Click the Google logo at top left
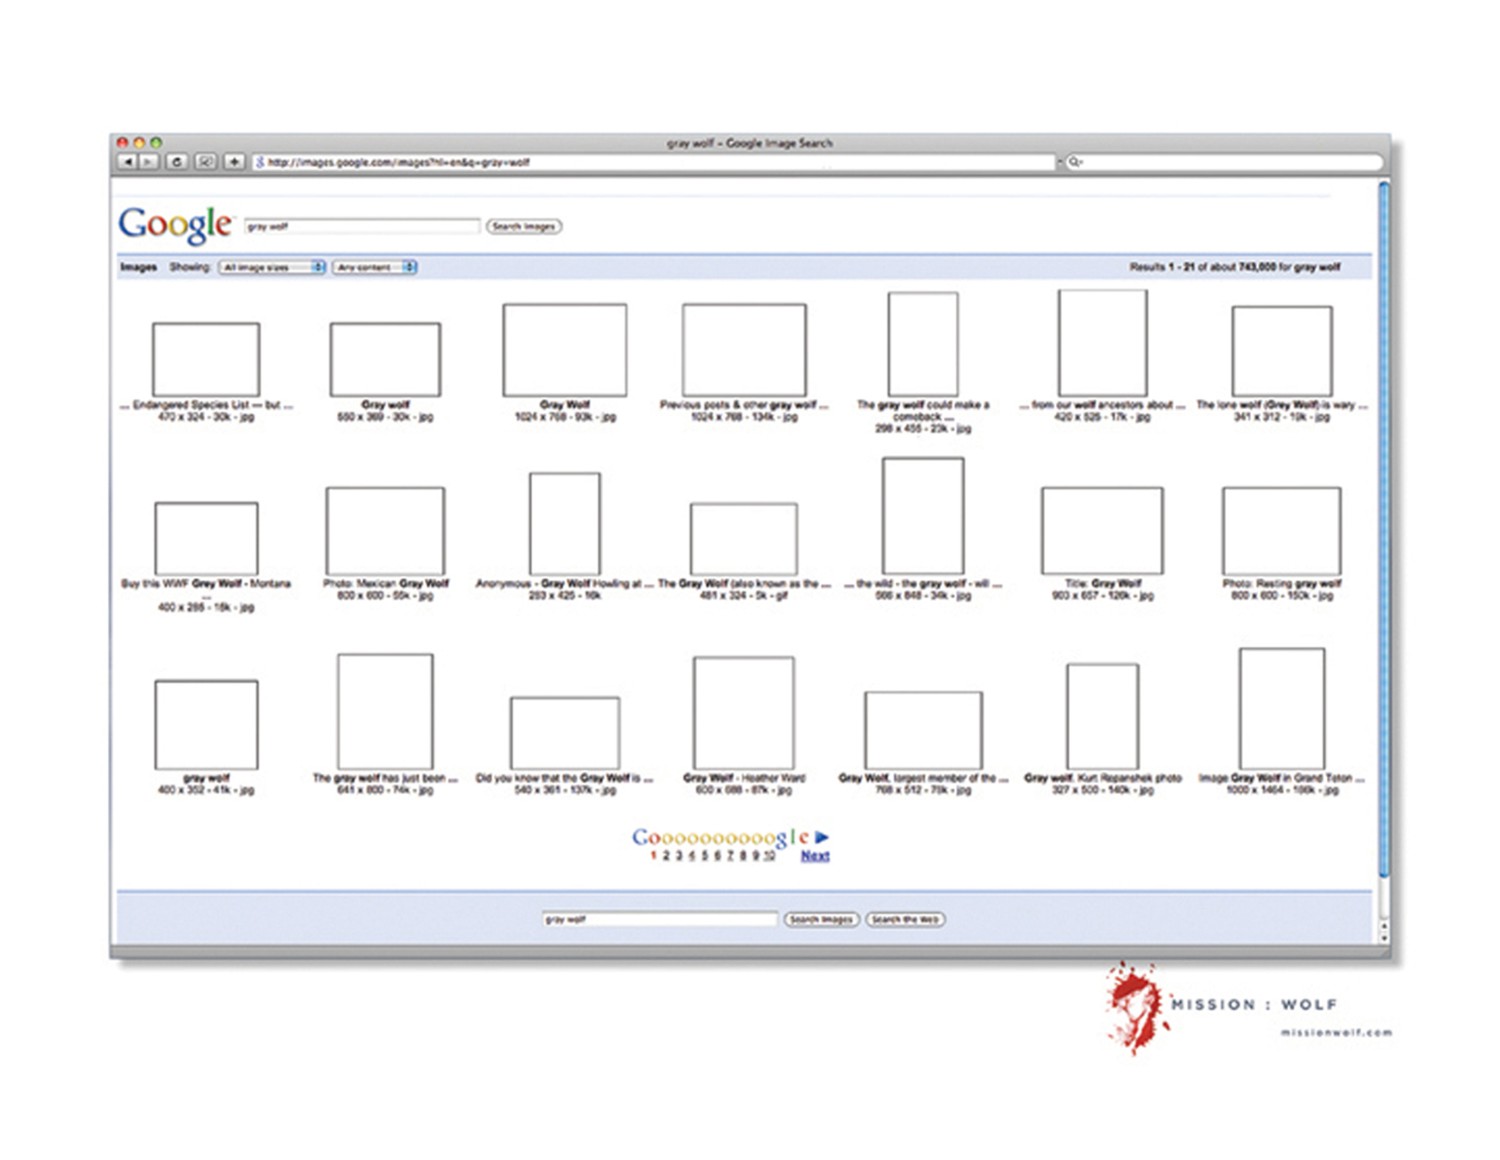The image size is (1500, 1160). pos(175,225)
